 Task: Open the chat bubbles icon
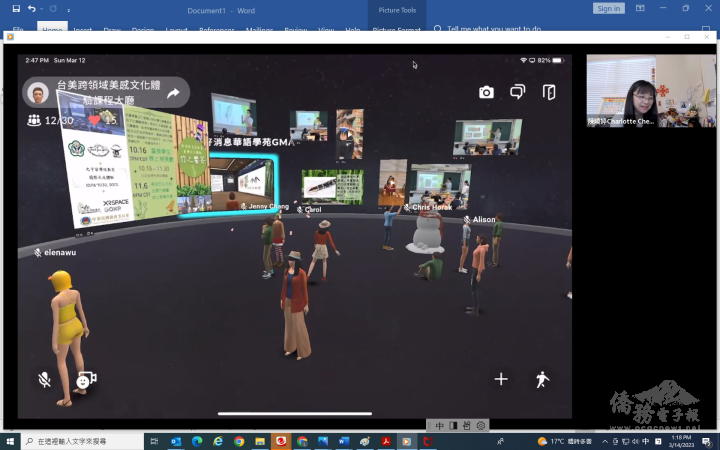pos(517,92)
